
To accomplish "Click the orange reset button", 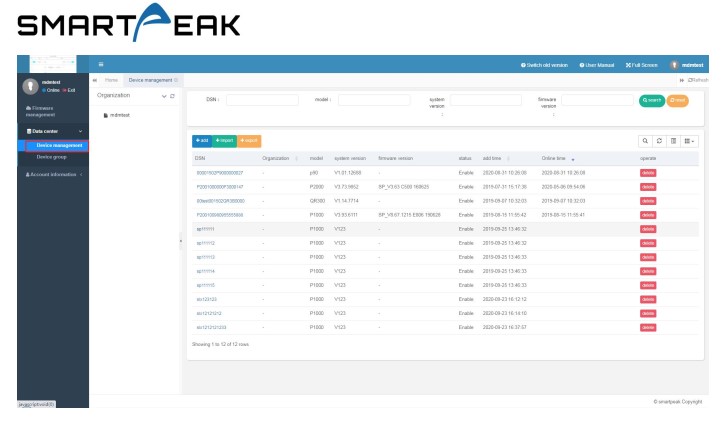I will 677,100.
